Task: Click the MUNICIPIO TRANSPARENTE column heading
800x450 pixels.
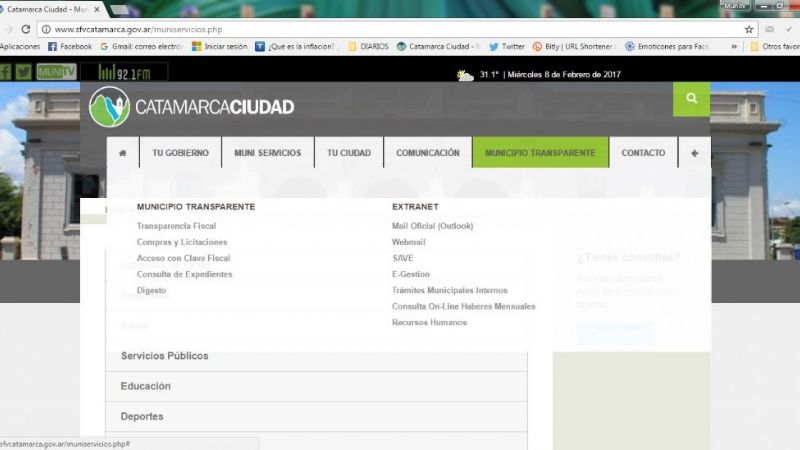Action: tap(196, 207)
